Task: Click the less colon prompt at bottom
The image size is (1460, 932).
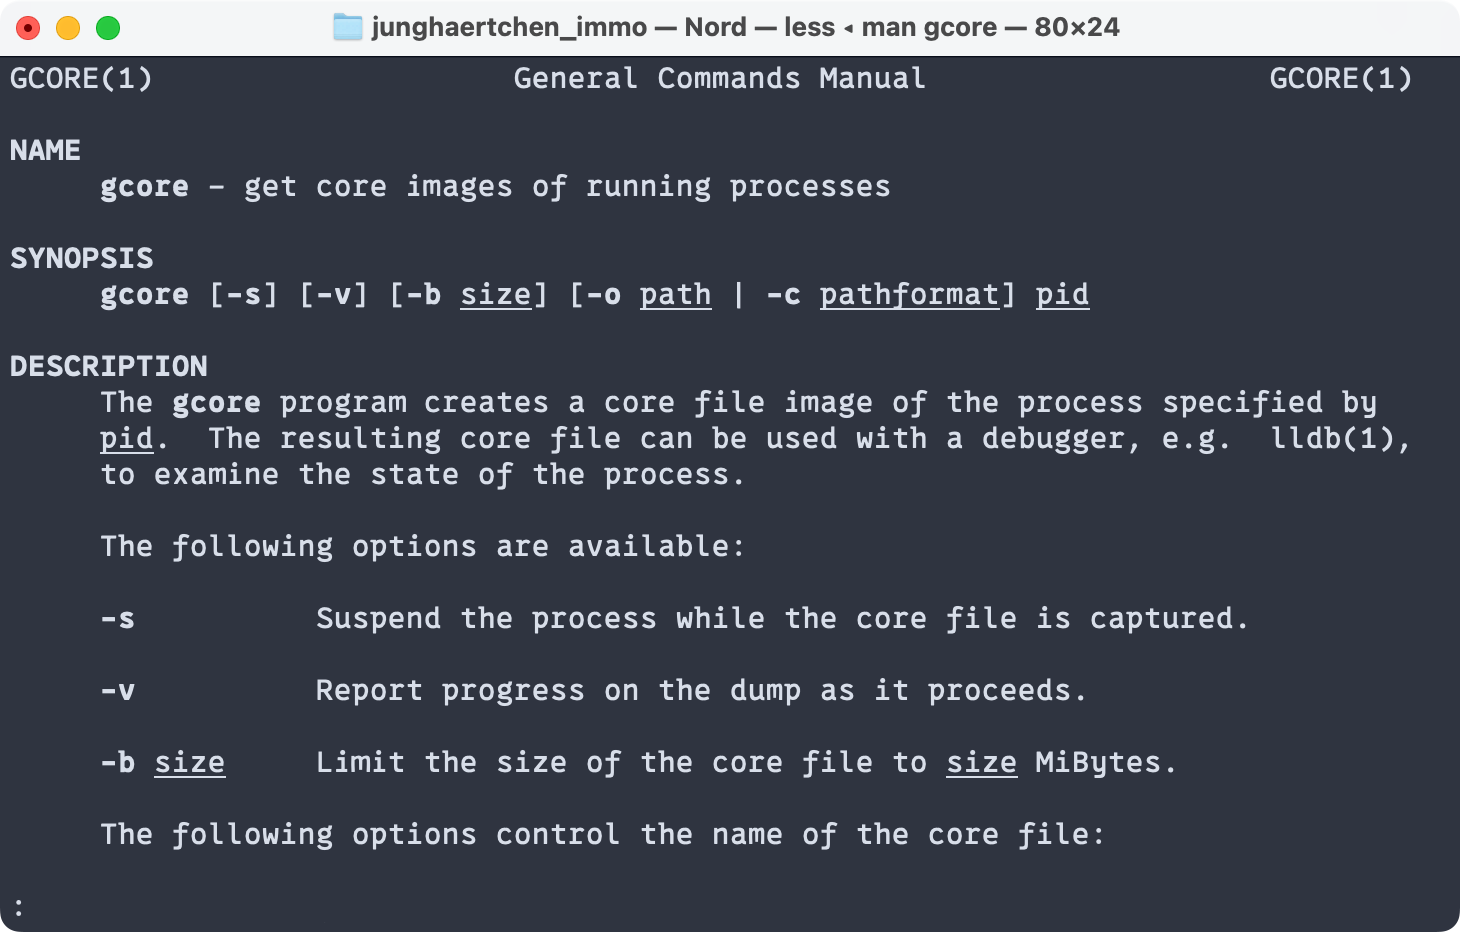Action: point(19,908)
